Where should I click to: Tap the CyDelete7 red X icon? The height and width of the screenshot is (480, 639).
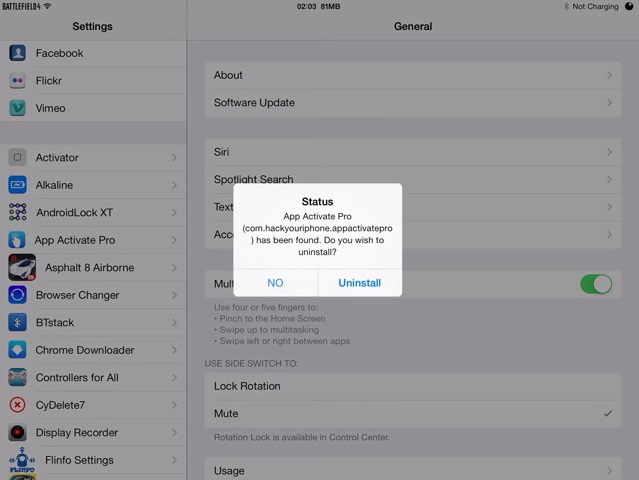click(x=18, y=405)
